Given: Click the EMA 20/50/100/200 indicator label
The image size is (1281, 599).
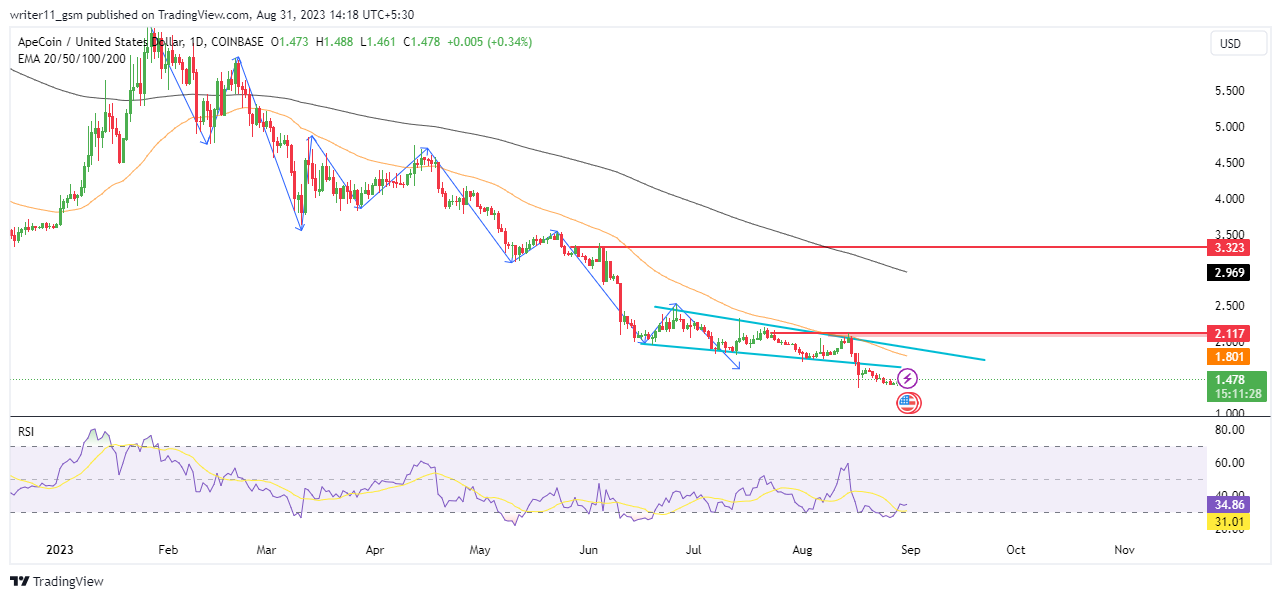Looking at the screenshot, I should [72, 59].
